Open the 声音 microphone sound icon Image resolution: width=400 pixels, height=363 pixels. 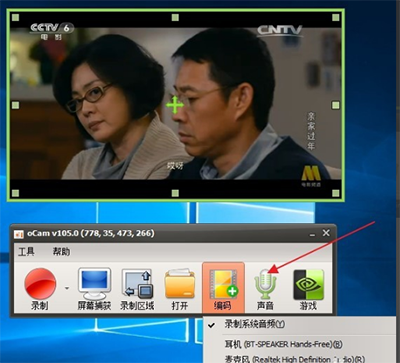[265, 288]
